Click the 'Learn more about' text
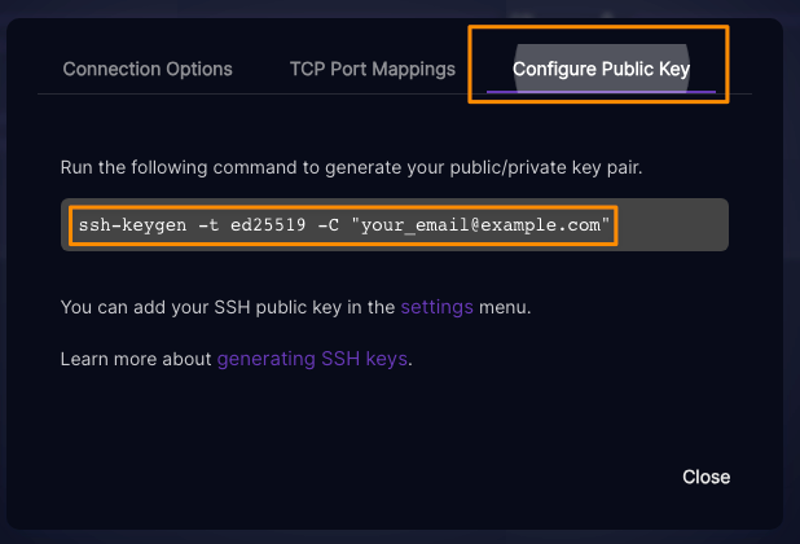Viewport: 800px width, 544px height. [136, 359]
